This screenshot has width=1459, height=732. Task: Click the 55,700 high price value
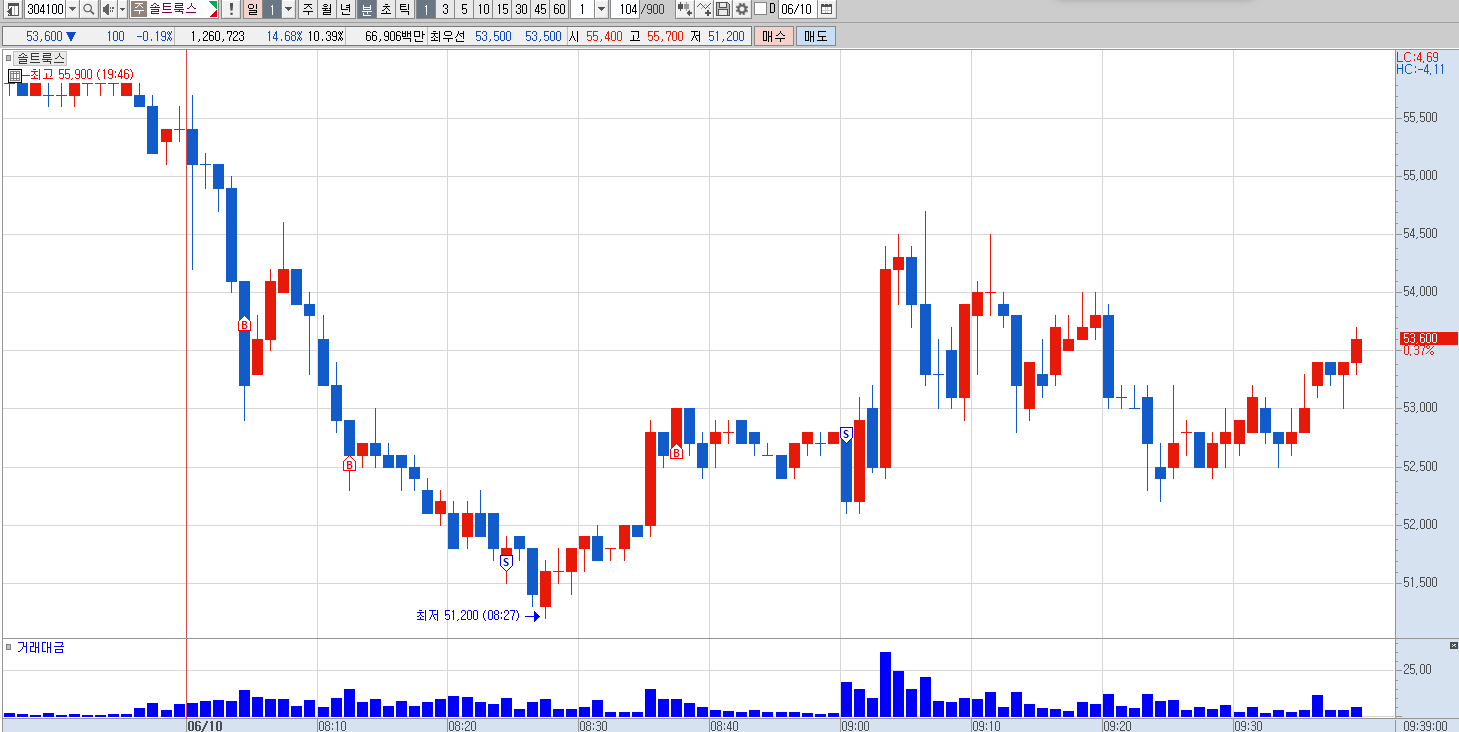point(665,36)
